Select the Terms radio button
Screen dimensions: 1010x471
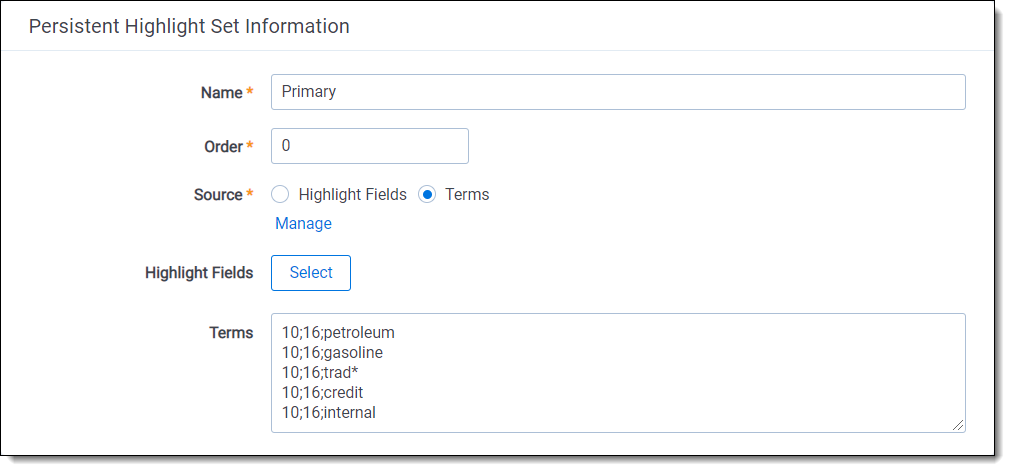coord(427,195)
